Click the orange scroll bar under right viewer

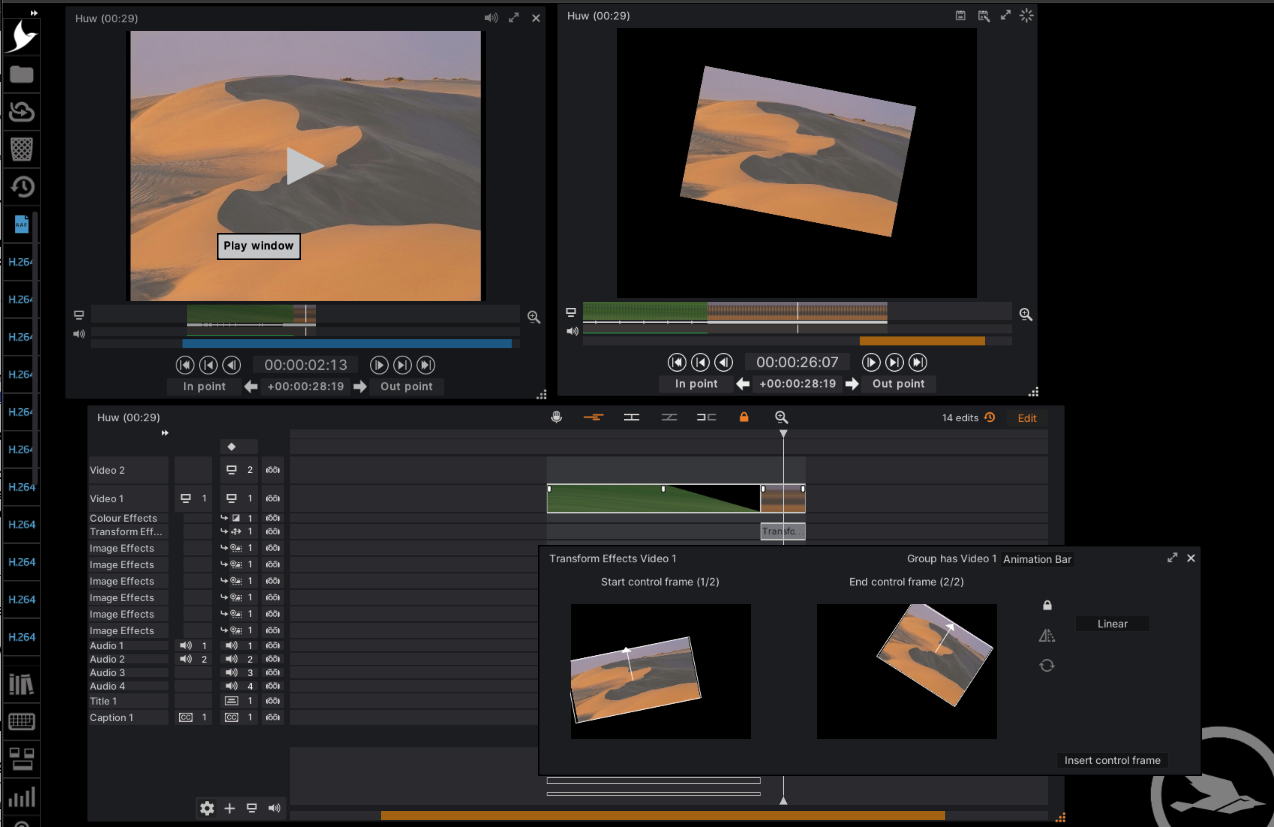[922, 341]
